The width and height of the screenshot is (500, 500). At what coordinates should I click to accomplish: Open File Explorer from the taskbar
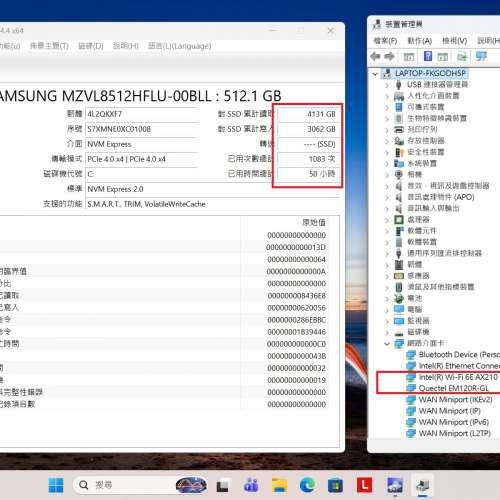(279, 485)
